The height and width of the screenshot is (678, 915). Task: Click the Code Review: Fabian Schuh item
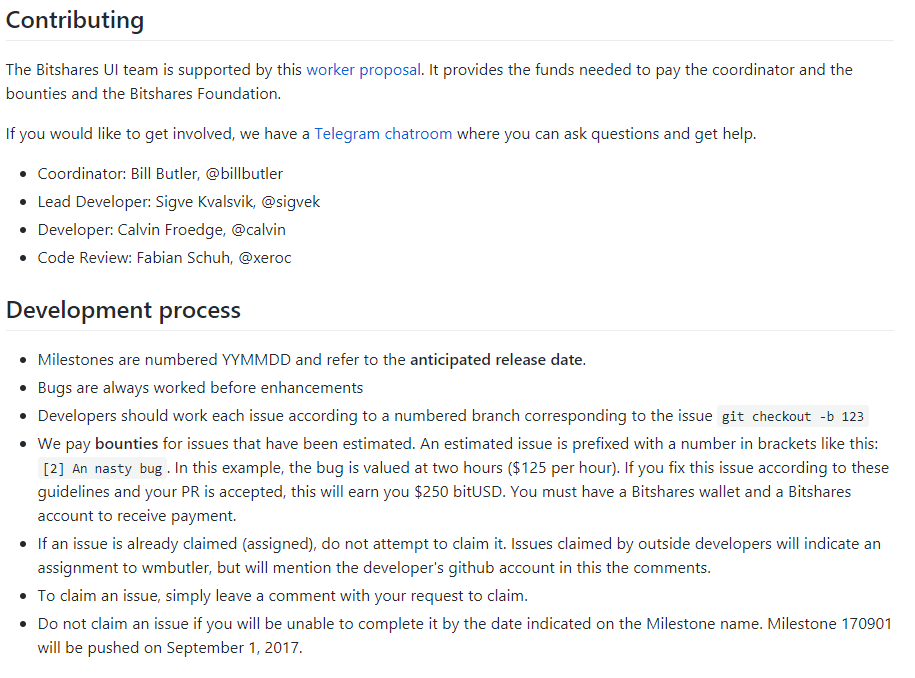pos(165,258)
